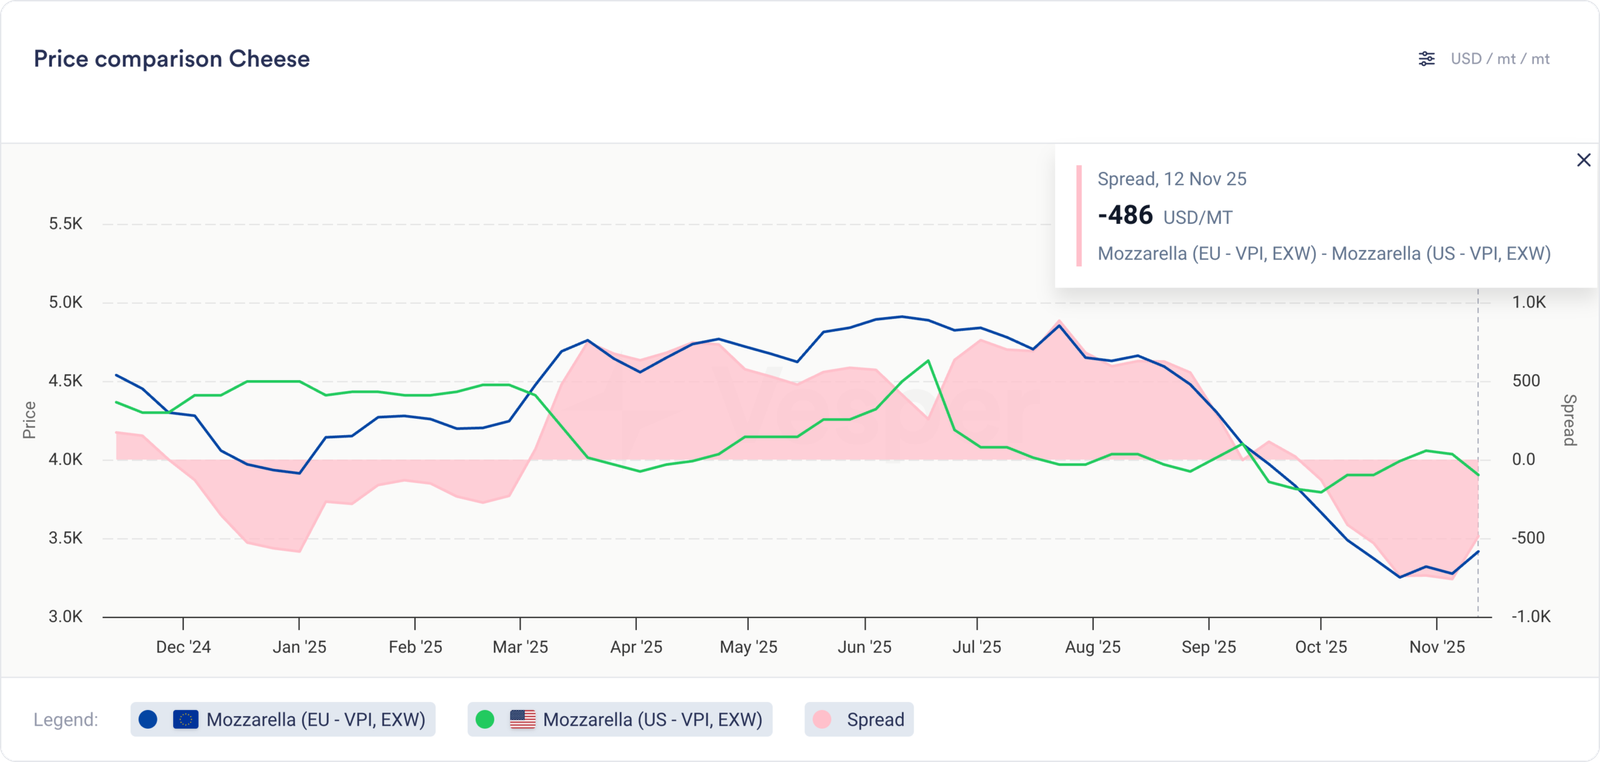This screenshot has height=762, width=1600.
Task: Click the EU flag icon in legend
Action: click(186, 720)
